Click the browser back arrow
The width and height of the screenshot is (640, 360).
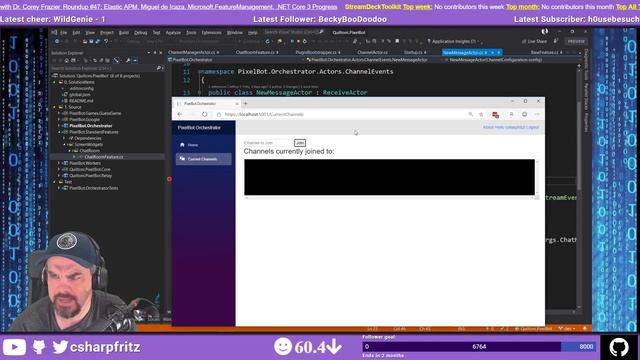[180, 114]
